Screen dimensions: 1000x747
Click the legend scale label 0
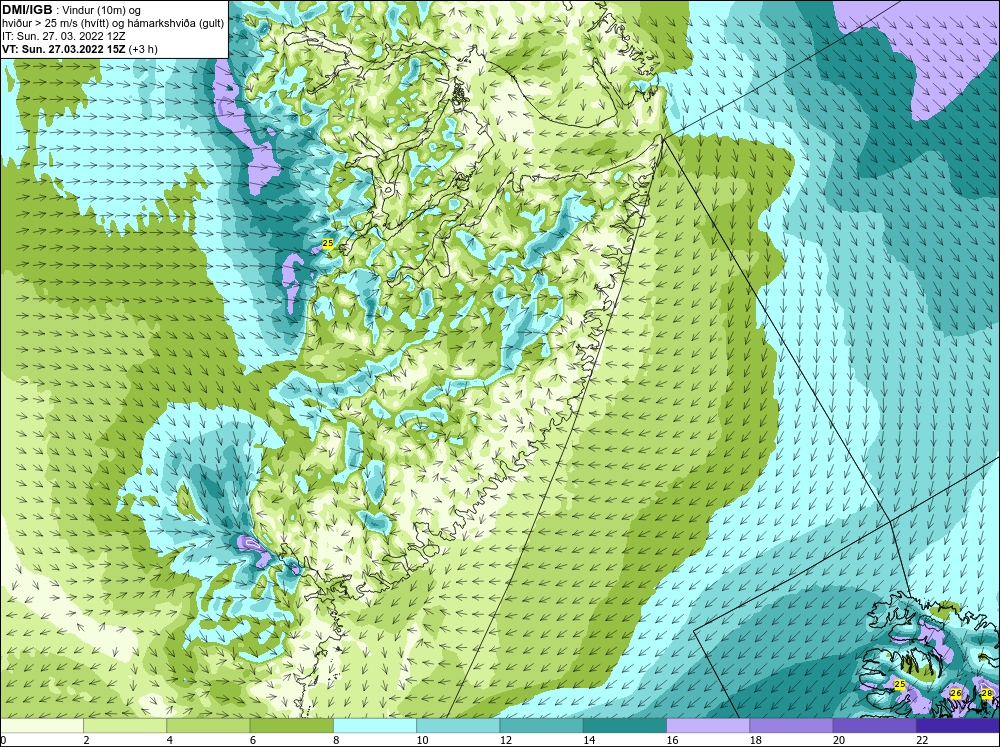(3, 740)
